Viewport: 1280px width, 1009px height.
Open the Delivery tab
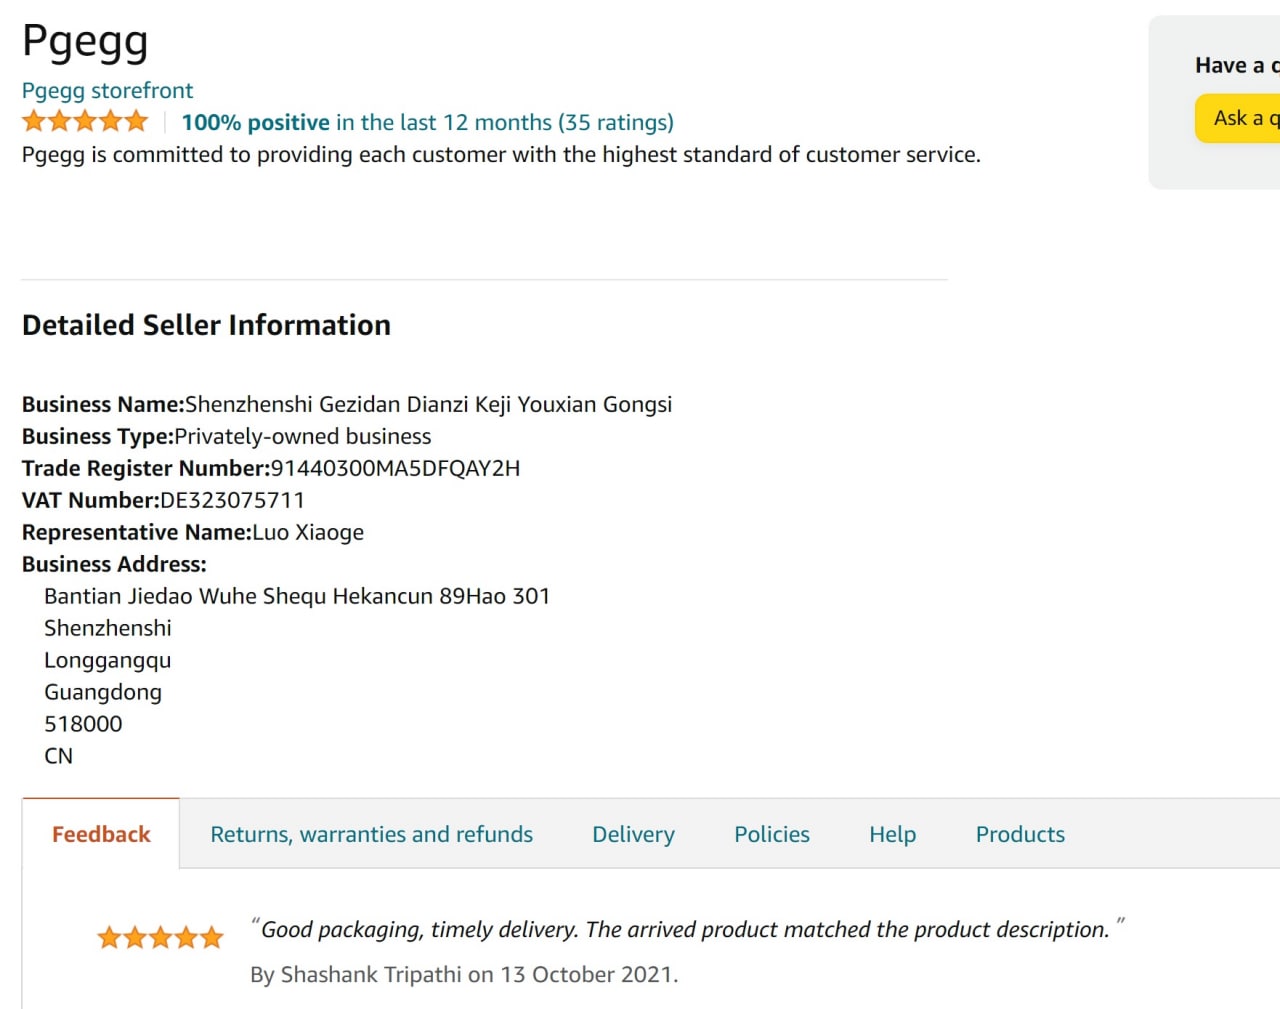633,834
